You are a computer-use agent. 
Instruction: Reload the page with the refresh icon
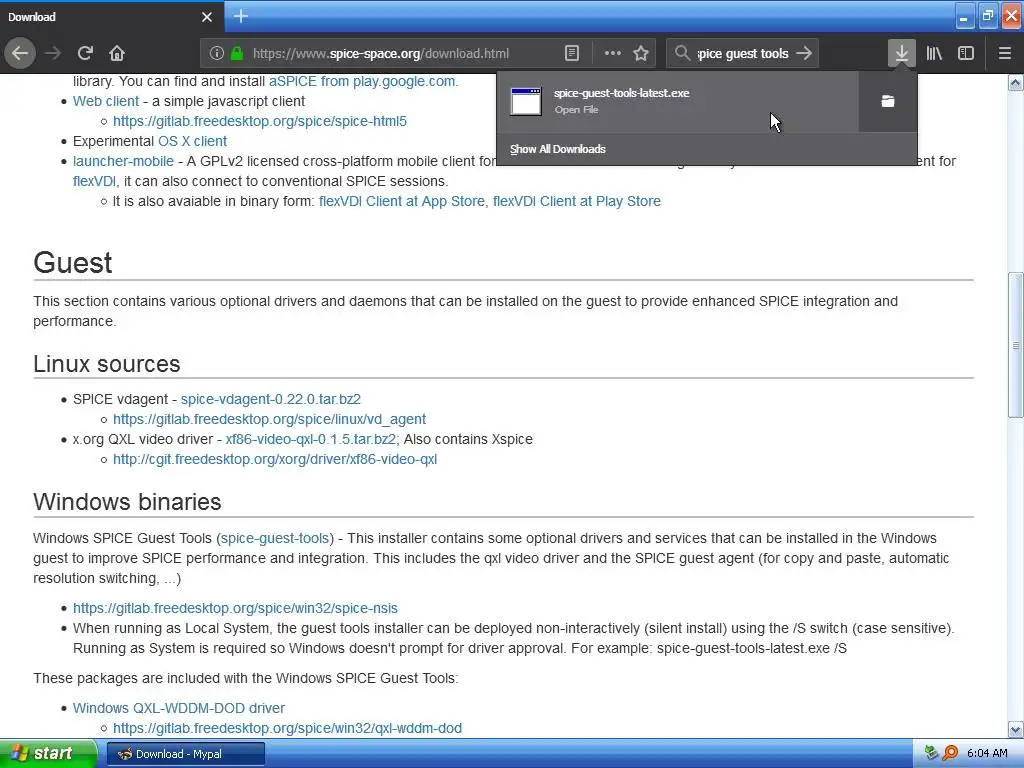pyautogui.click(x=85, y=53)
